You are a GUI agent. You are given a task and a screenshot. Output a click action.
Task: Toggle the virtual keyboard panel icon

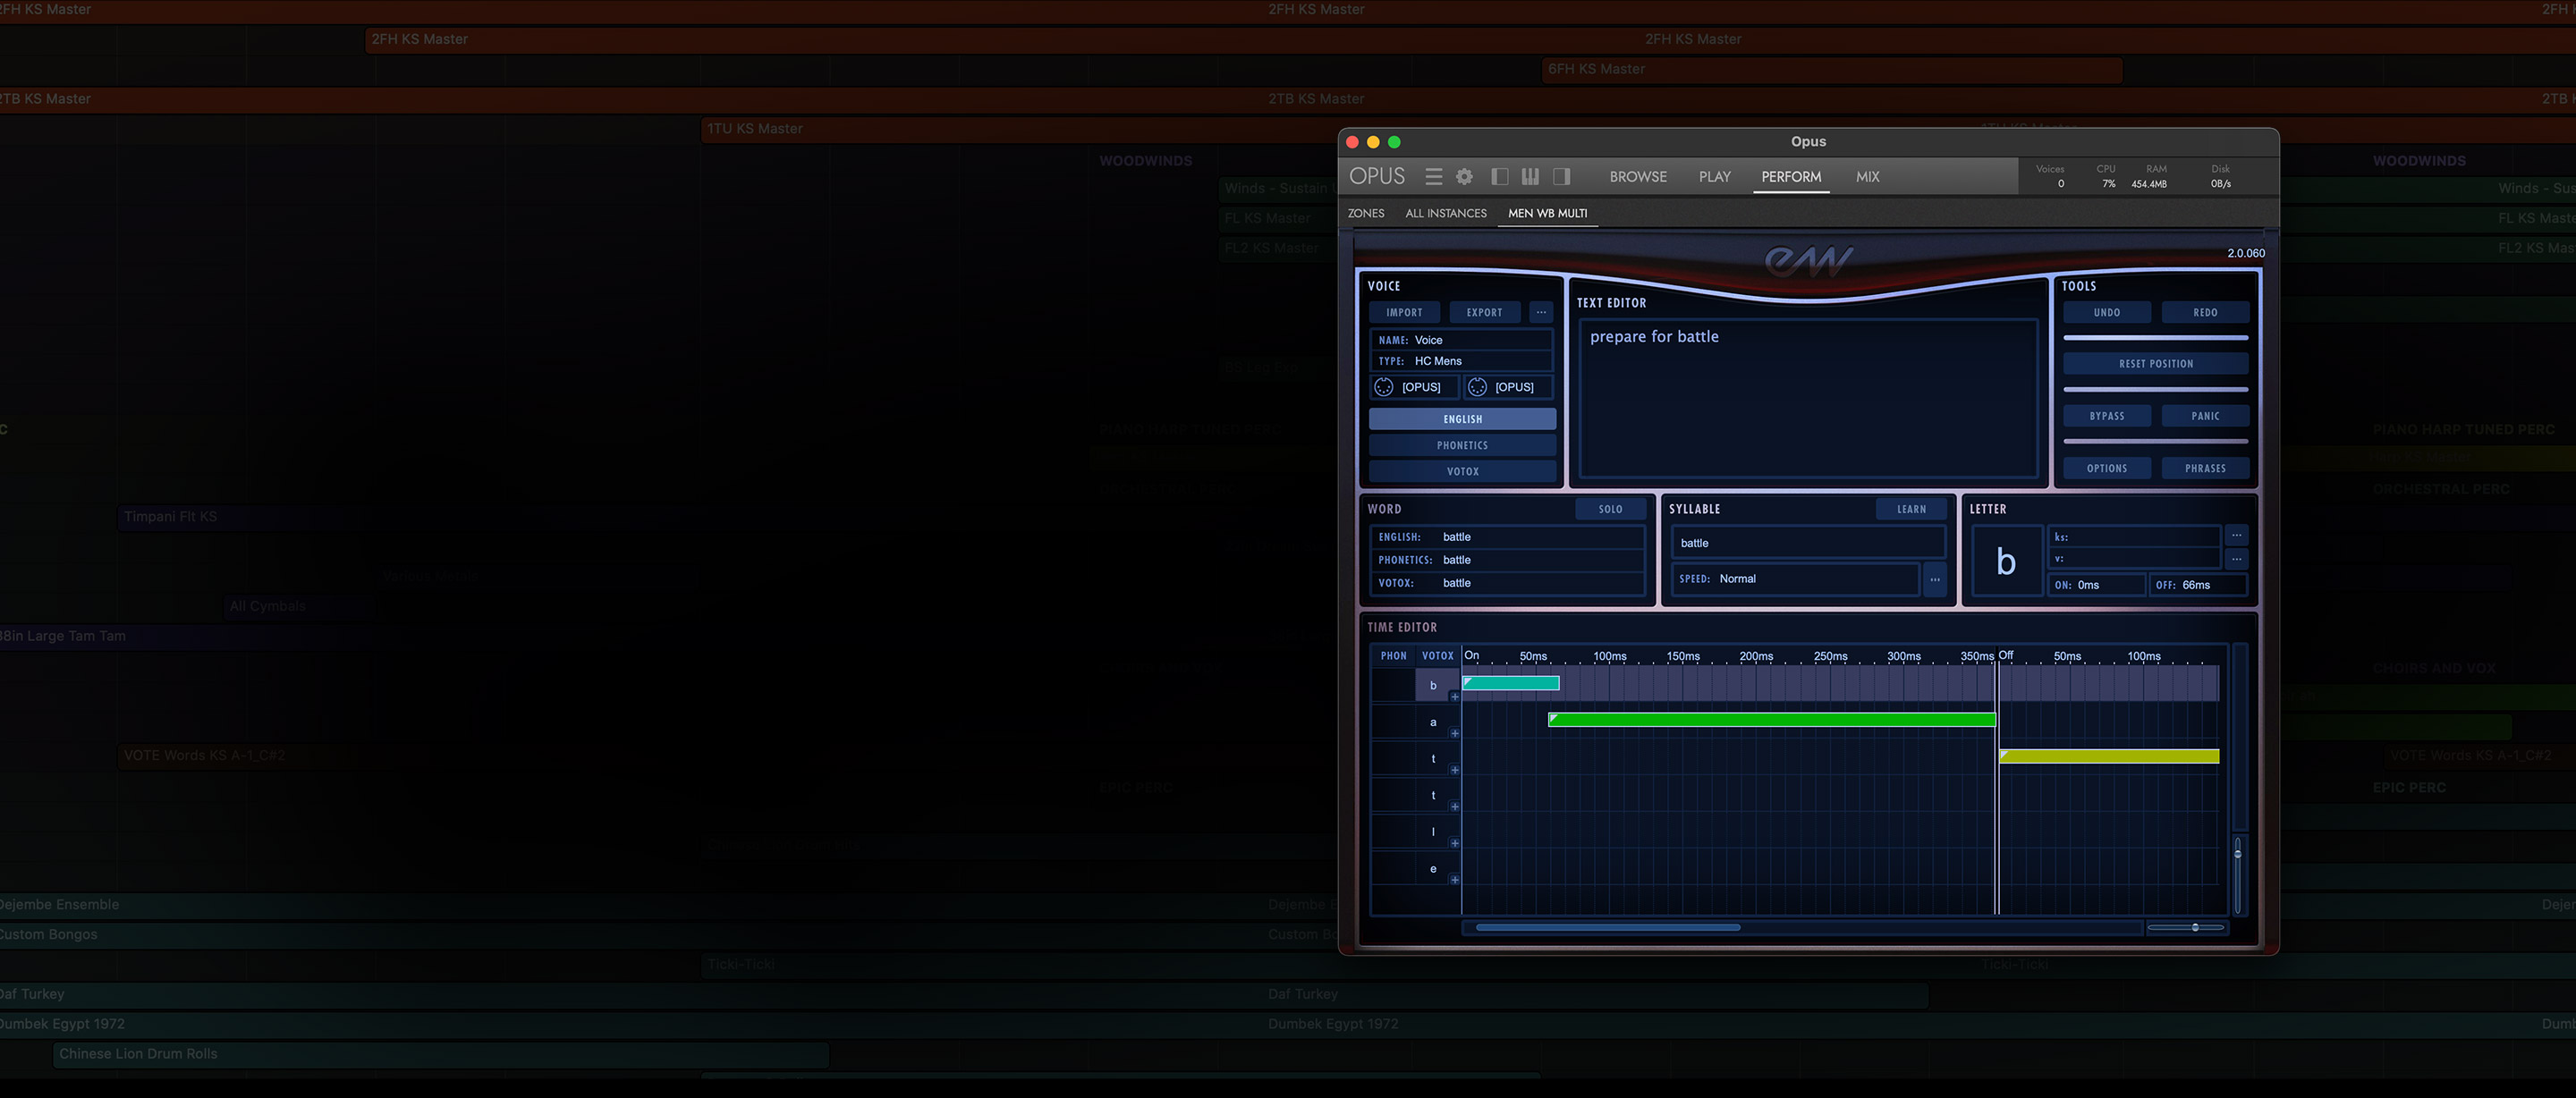[x=1530, y=177]
